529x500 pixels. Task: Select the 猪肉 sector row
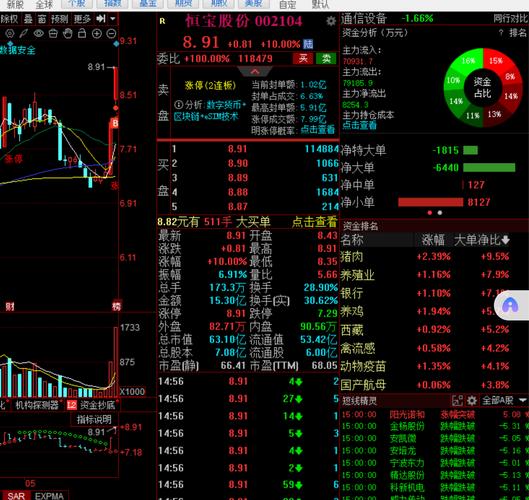434,256
